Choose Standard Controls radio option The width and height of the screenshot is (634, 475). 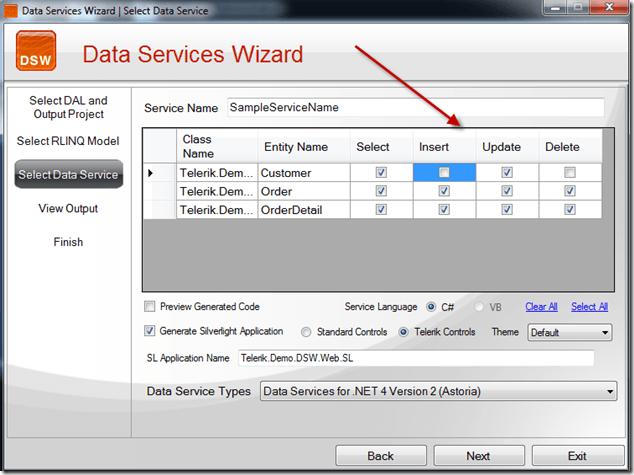[x=306, y=332]
